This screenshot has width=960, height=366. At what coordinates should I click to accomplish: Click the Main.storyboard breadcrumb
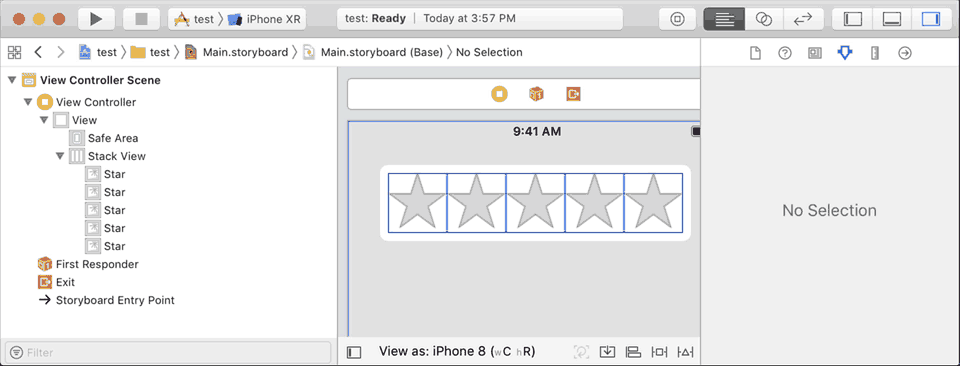tap(236, 52)
